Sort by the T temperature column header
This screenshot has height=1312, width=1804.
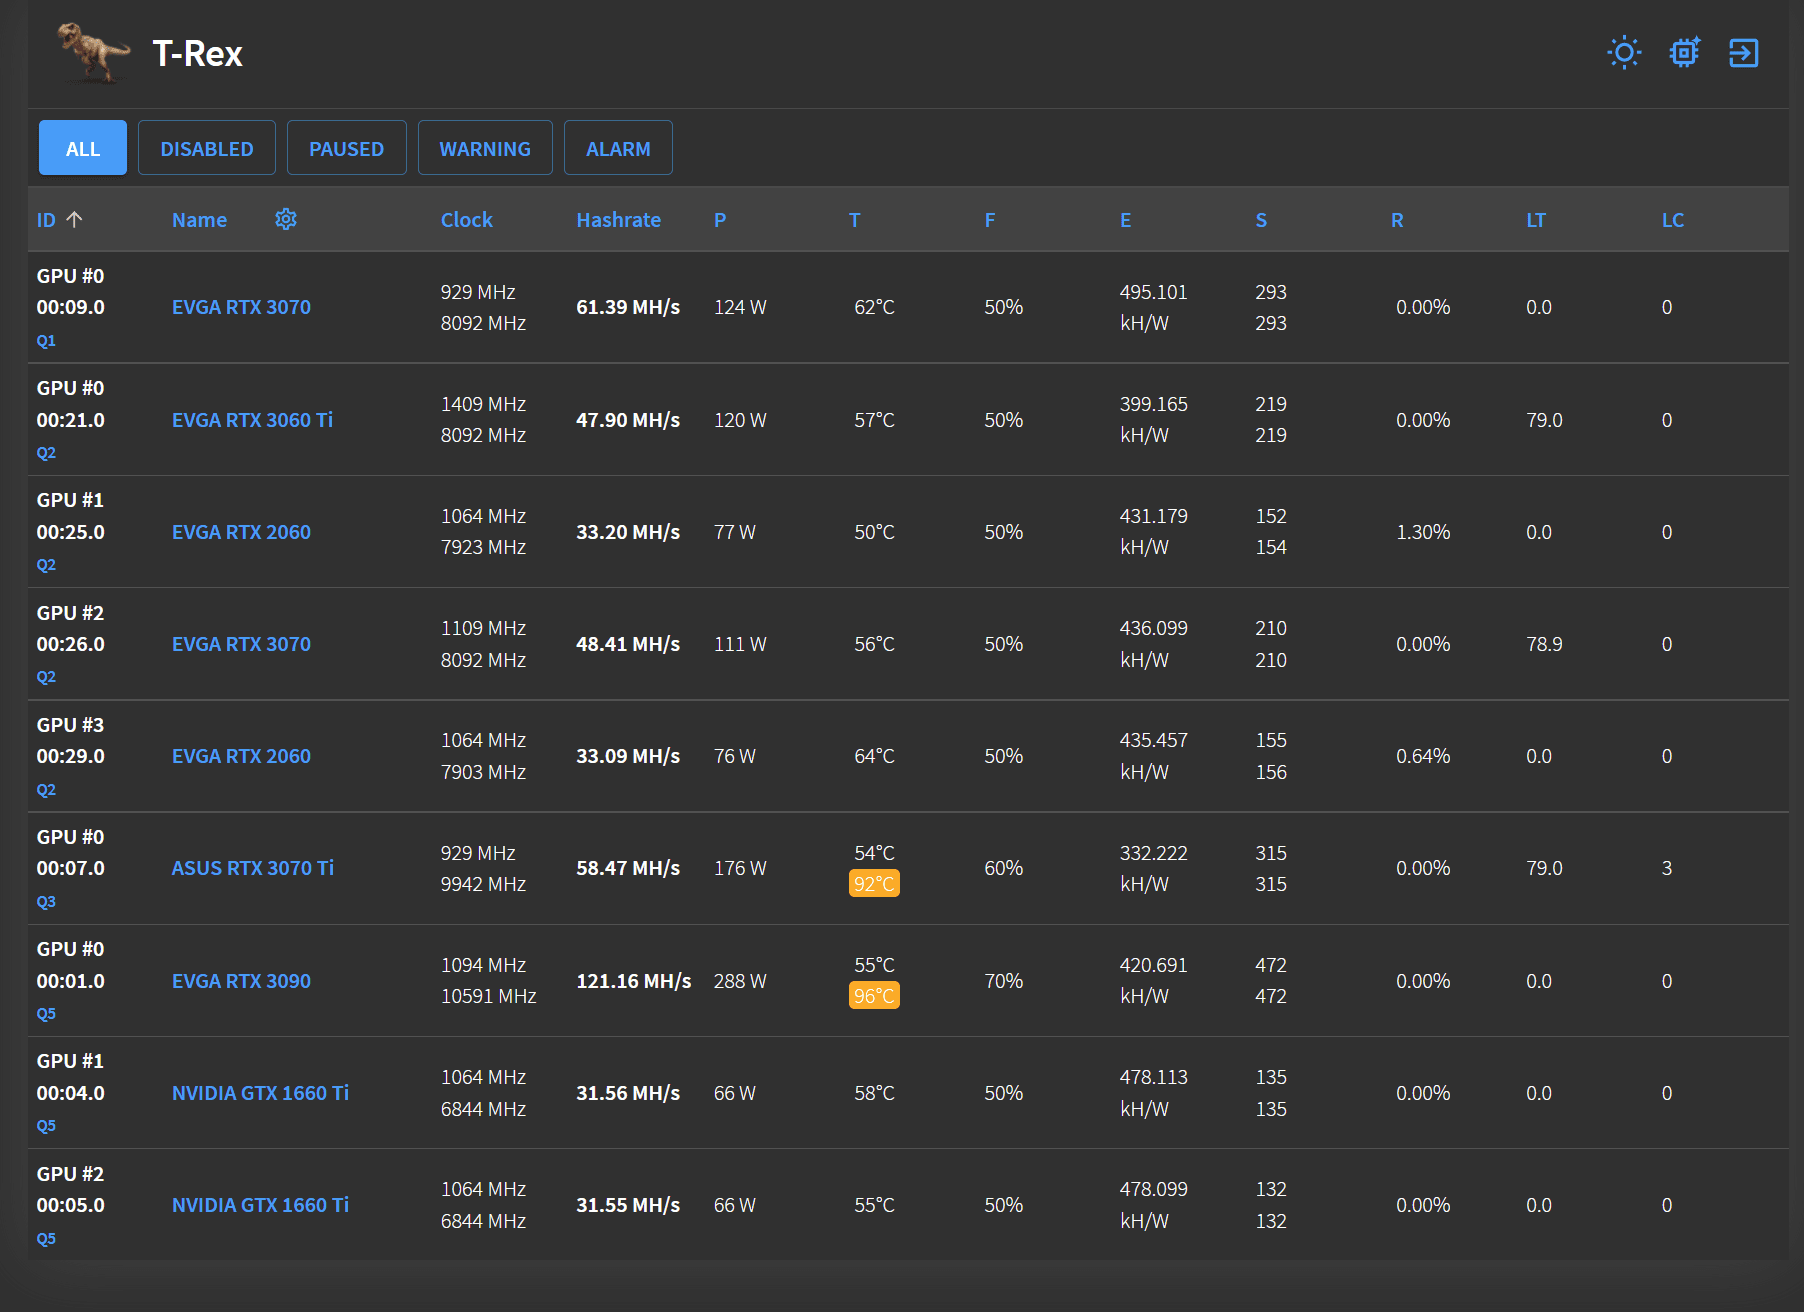[854, 220]
